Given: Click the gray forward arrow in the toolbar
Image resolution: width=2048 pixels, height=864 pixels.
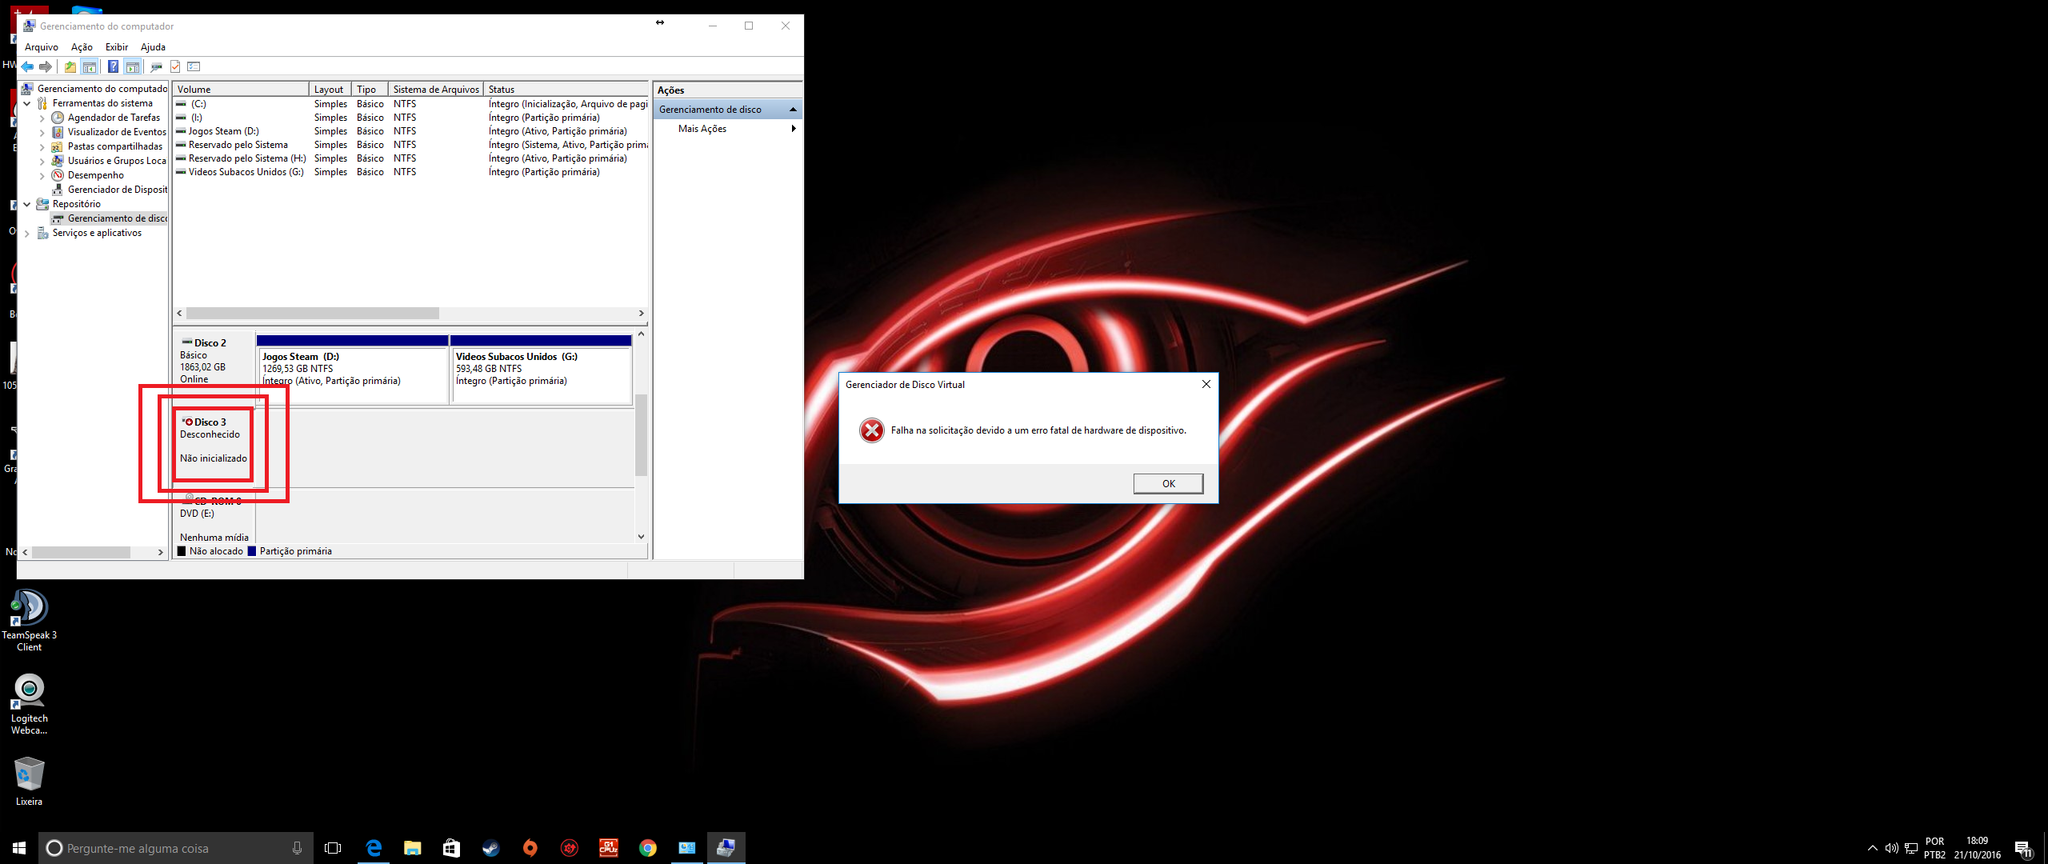Looking at the screenshot, I should point(45,67).
